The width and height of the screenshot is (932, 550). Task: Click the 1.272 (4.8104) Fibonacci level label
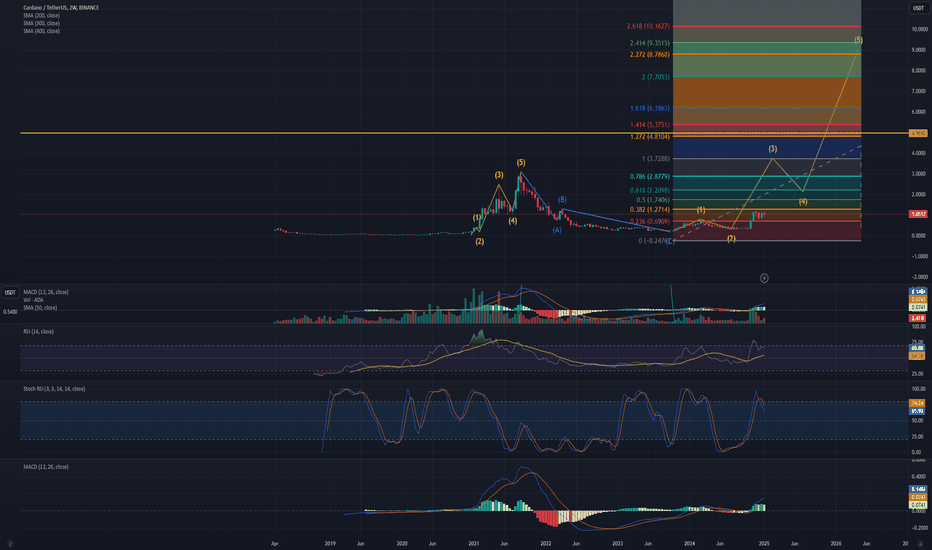pos(650,137)
